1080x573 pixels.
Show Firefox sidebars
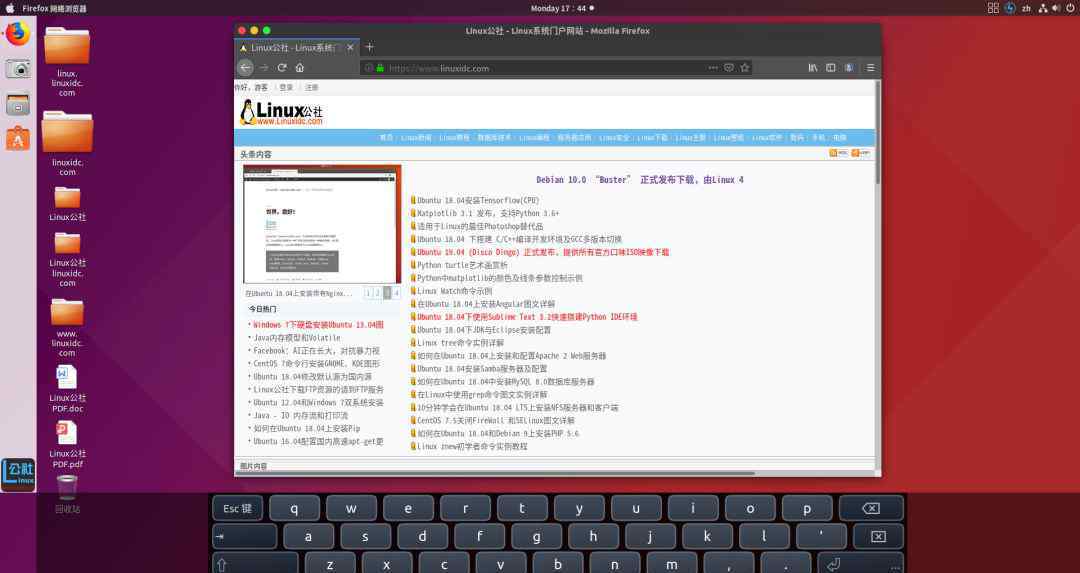coord(831,67)
